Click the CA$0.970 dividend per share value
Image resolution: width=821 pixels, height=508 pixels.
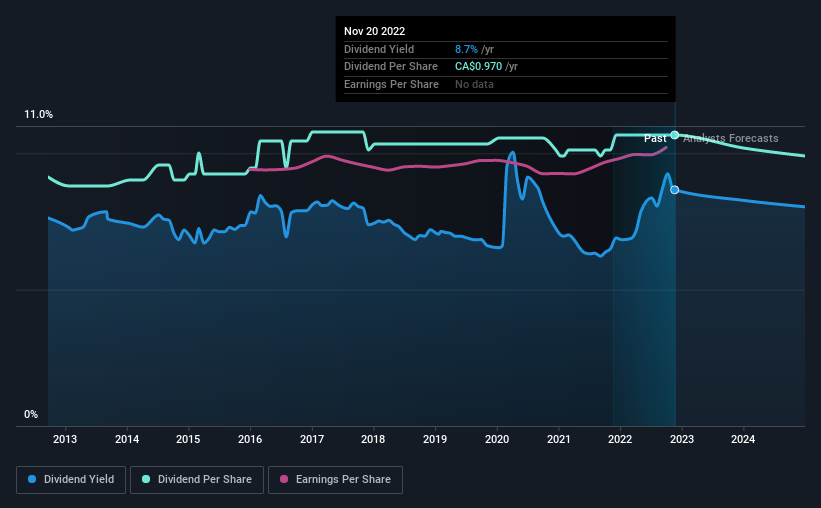click(479, 67)
